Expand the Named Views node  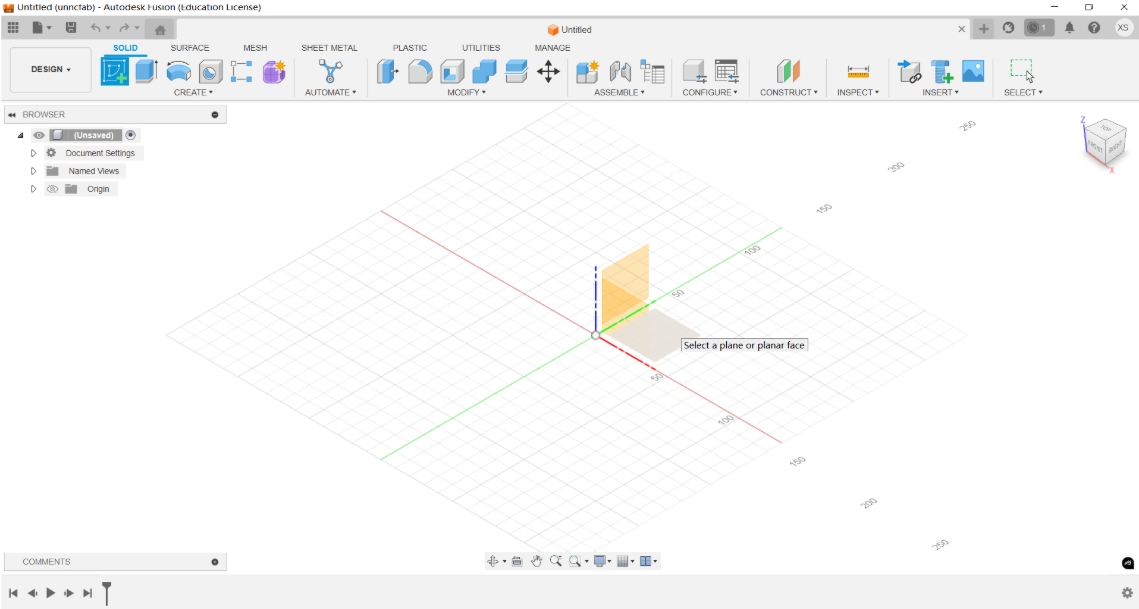point(33,171)
